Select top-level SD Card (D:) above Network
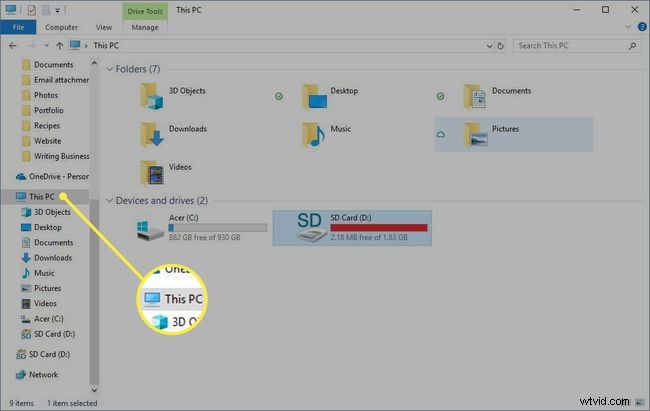 point(43,355)
